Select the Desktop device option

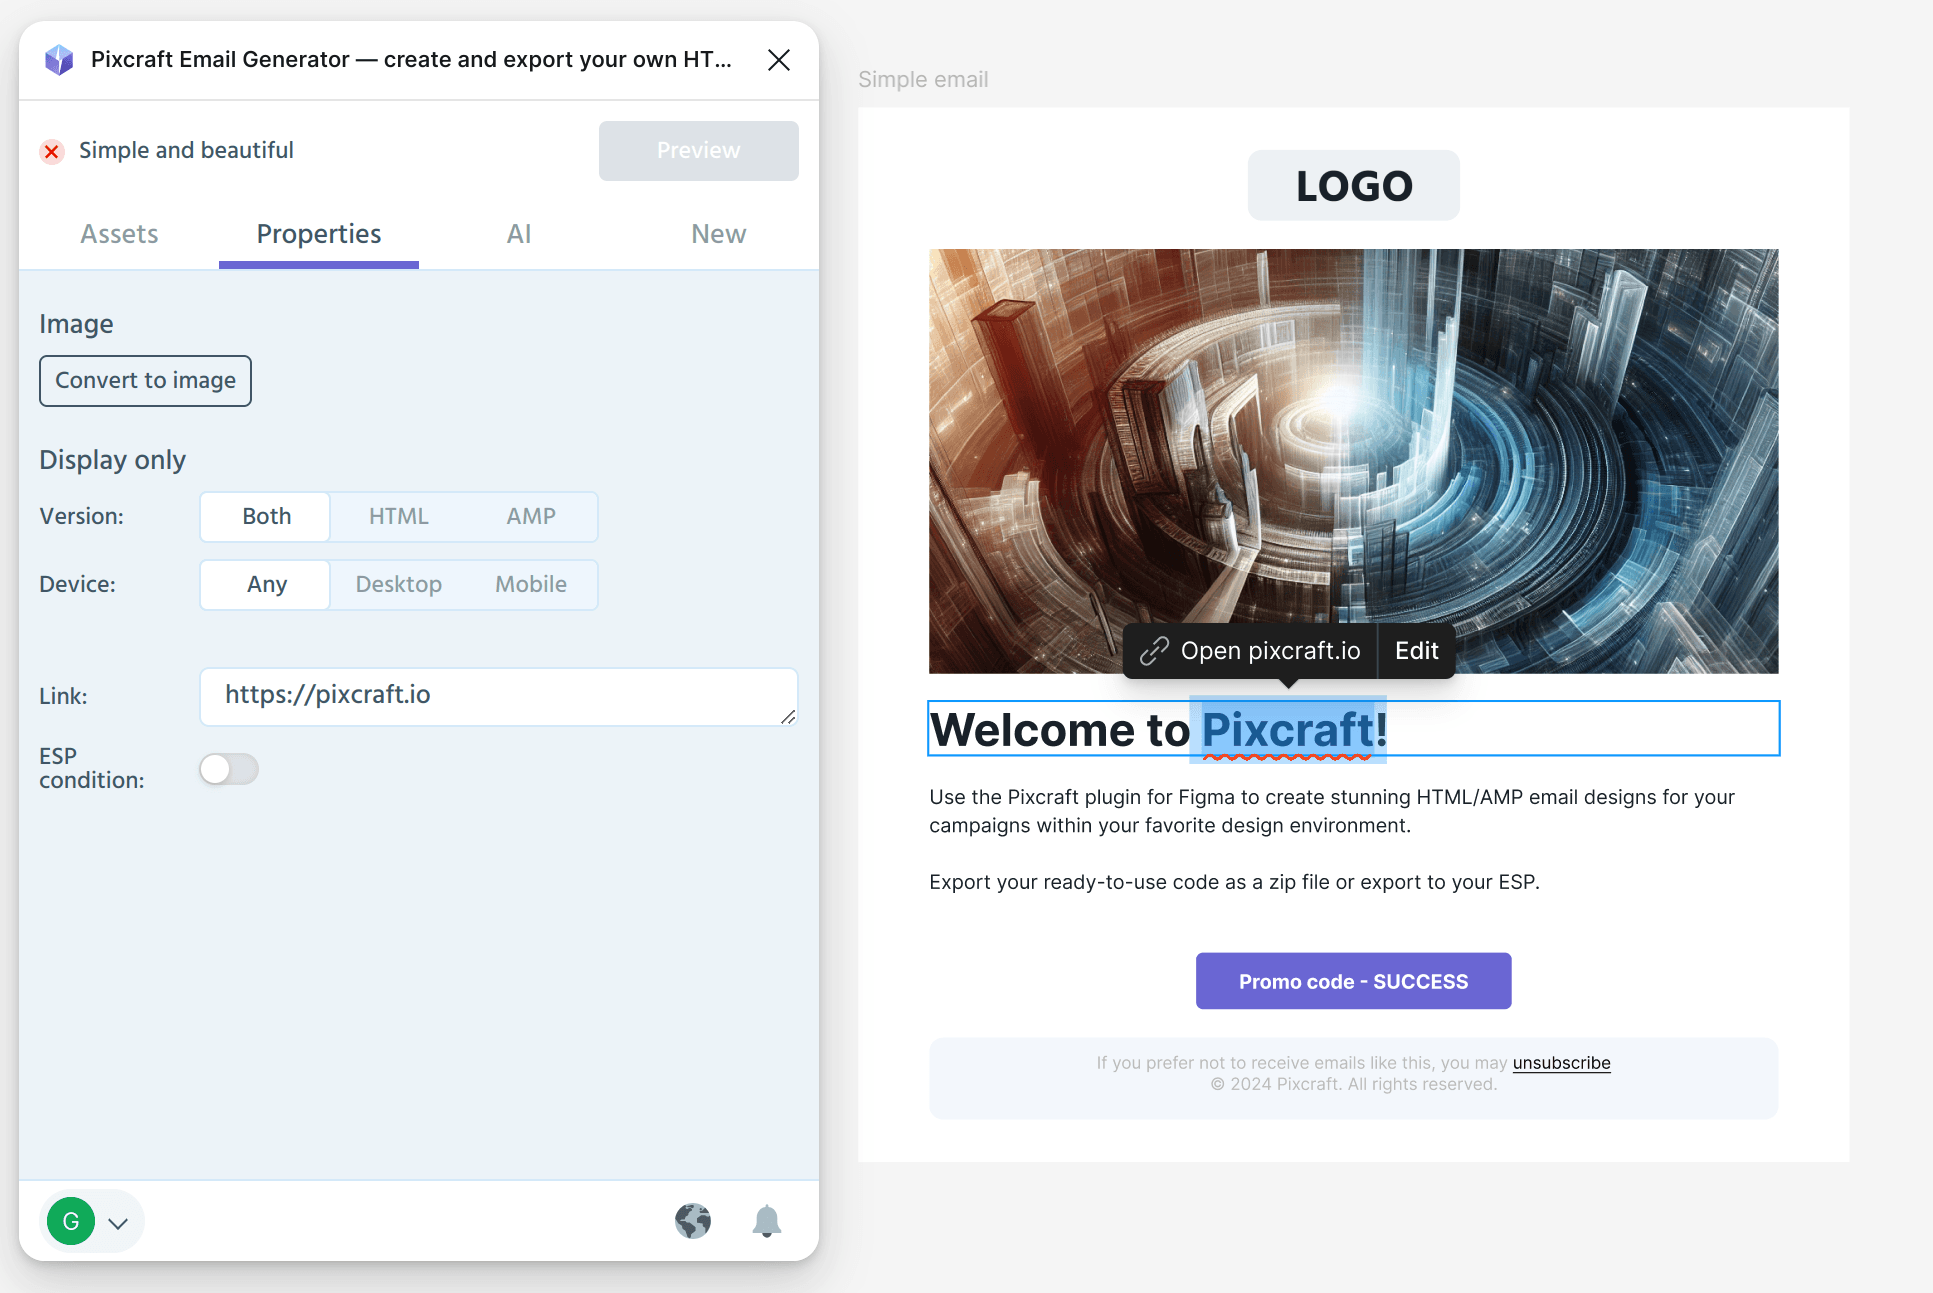(398, 583)
